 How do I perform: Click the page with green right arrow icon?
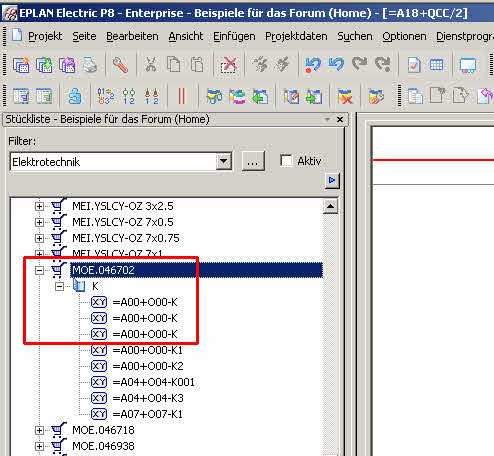pyautogui.click(x=313, y=96)
